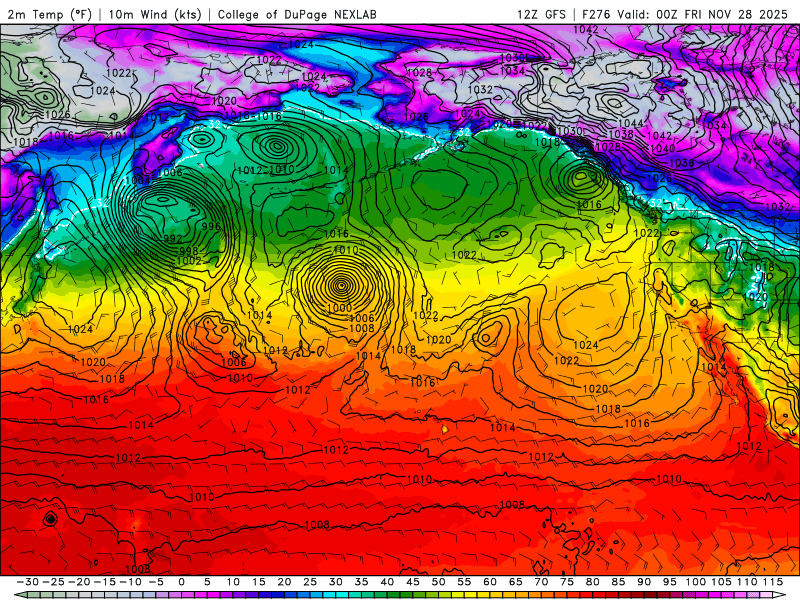Select the "Valid: 00Z FRI NOV 28 2025" timestamp

click(x=703, y=14)
